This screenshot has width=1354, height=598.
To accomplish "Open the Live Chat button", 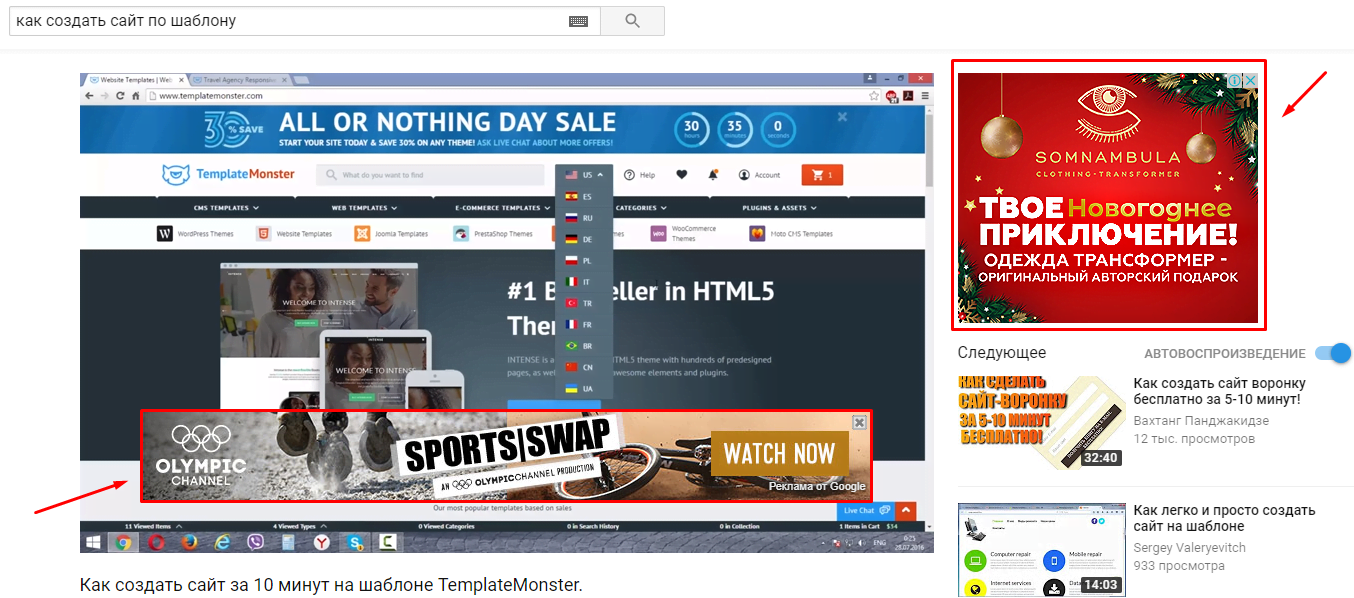I will coord(866,511).
